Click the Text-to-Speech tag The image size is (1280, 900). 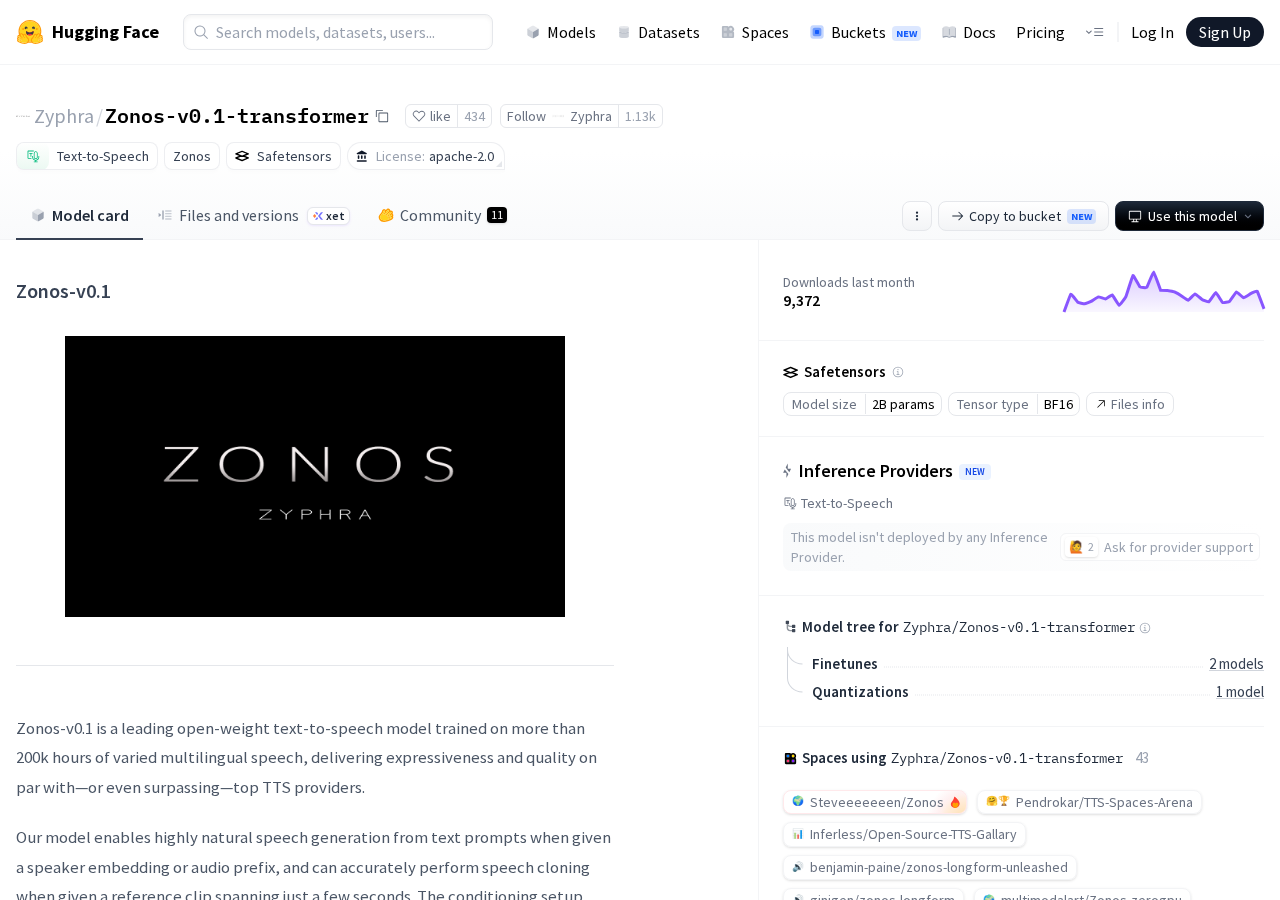point(87,156)
